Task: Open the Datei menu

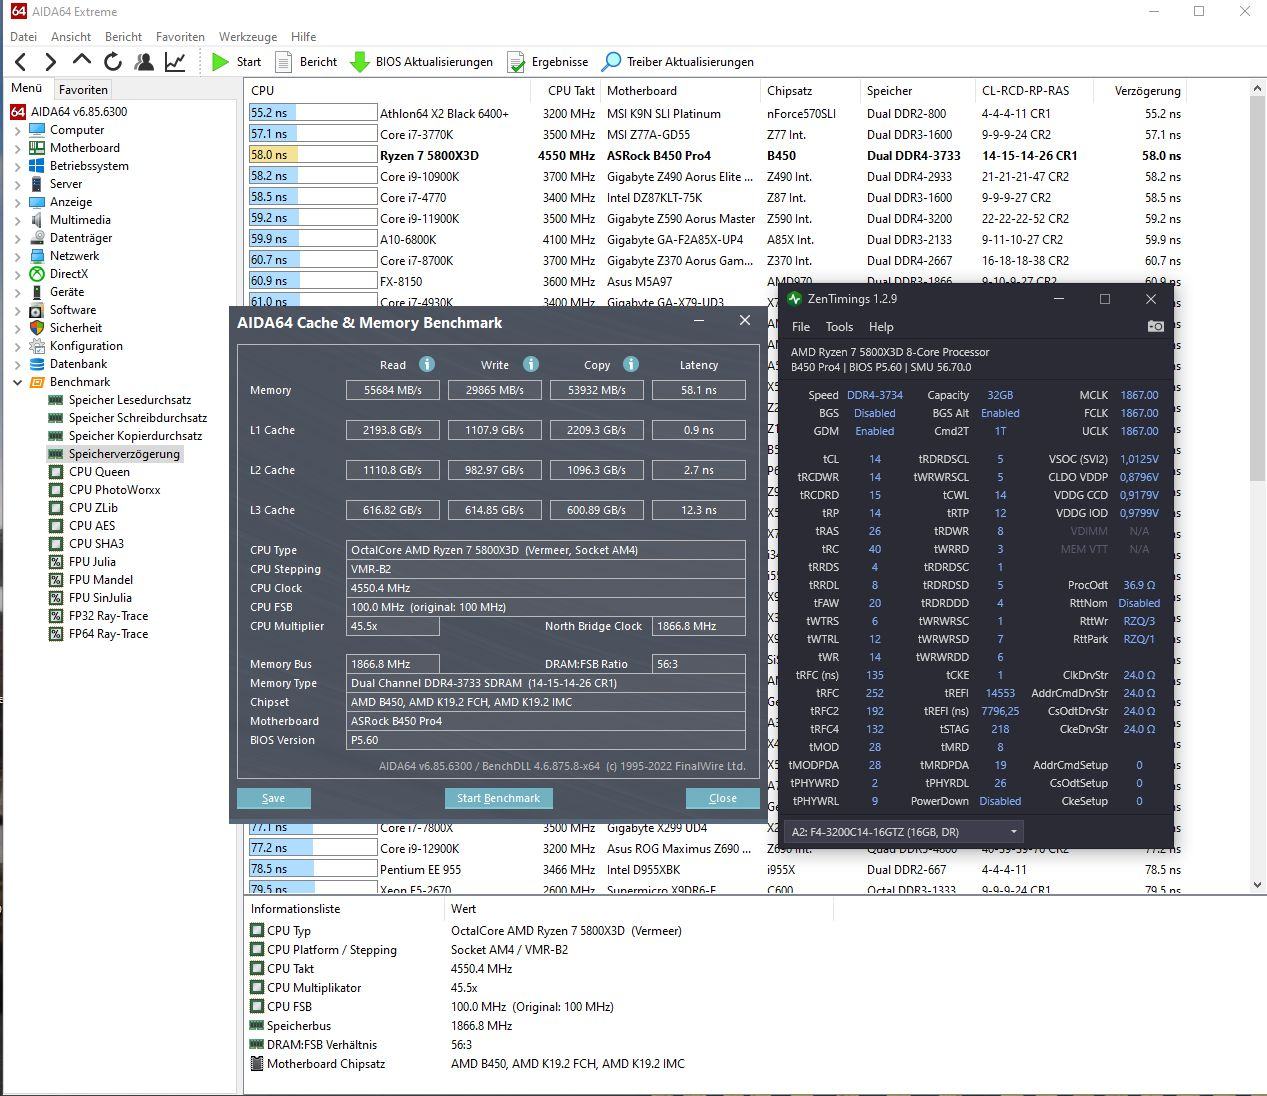Action: [23, 36]
